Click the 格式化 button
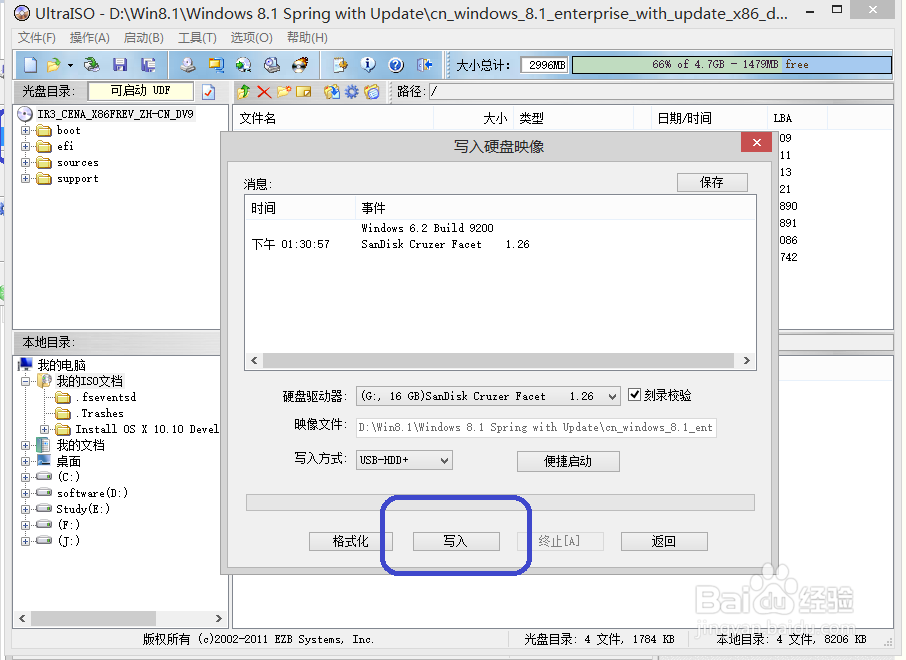The height and width of the screenshot is (660, 906). point(351,542)
